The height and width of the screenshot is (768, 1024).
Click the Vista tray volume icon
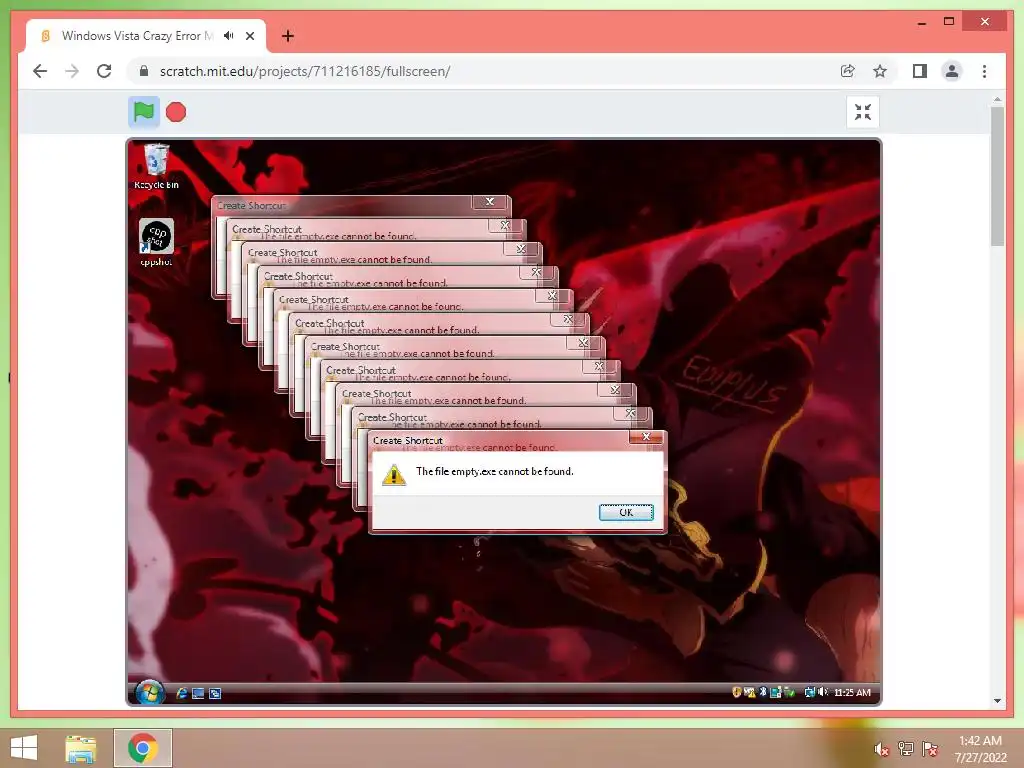[822, 692]
